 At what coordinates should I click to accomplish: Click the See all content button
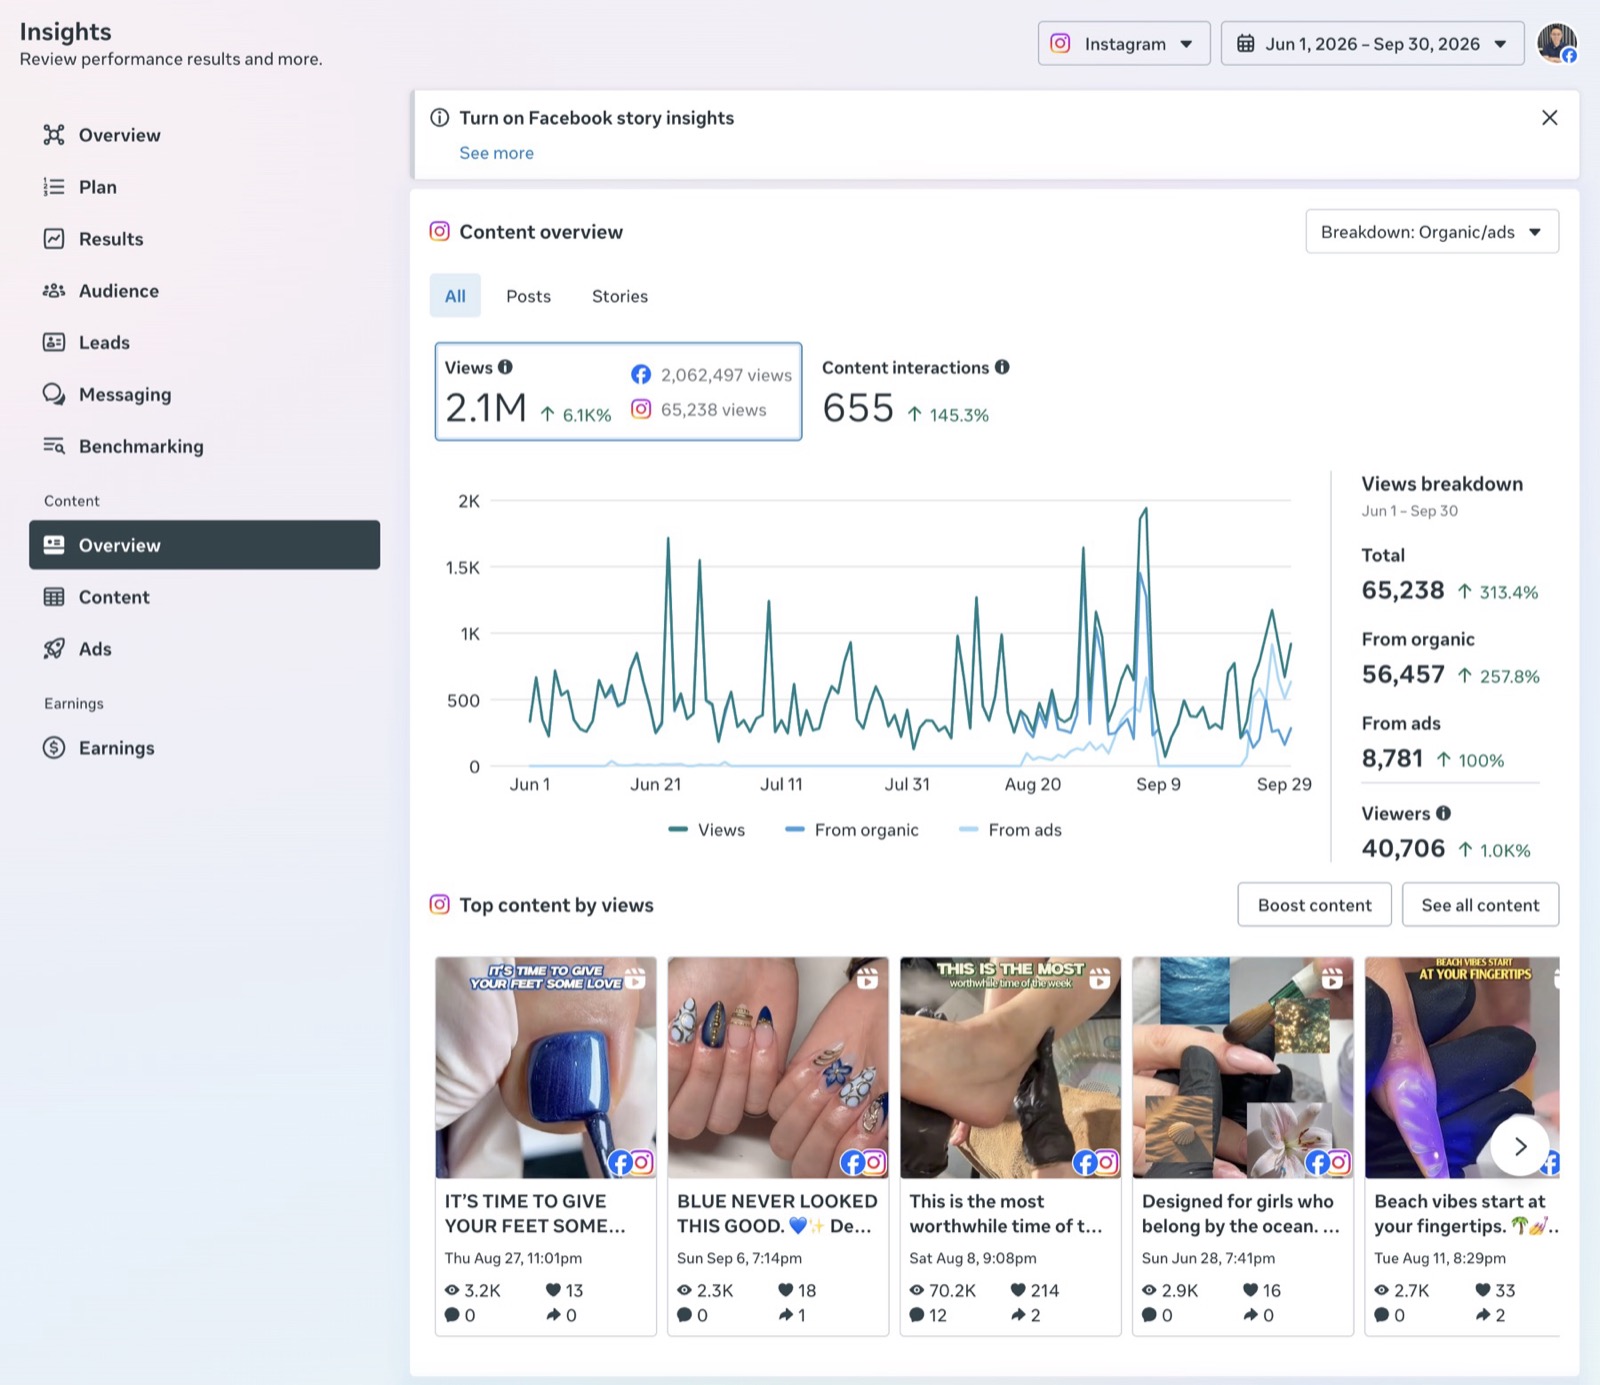1480,905
